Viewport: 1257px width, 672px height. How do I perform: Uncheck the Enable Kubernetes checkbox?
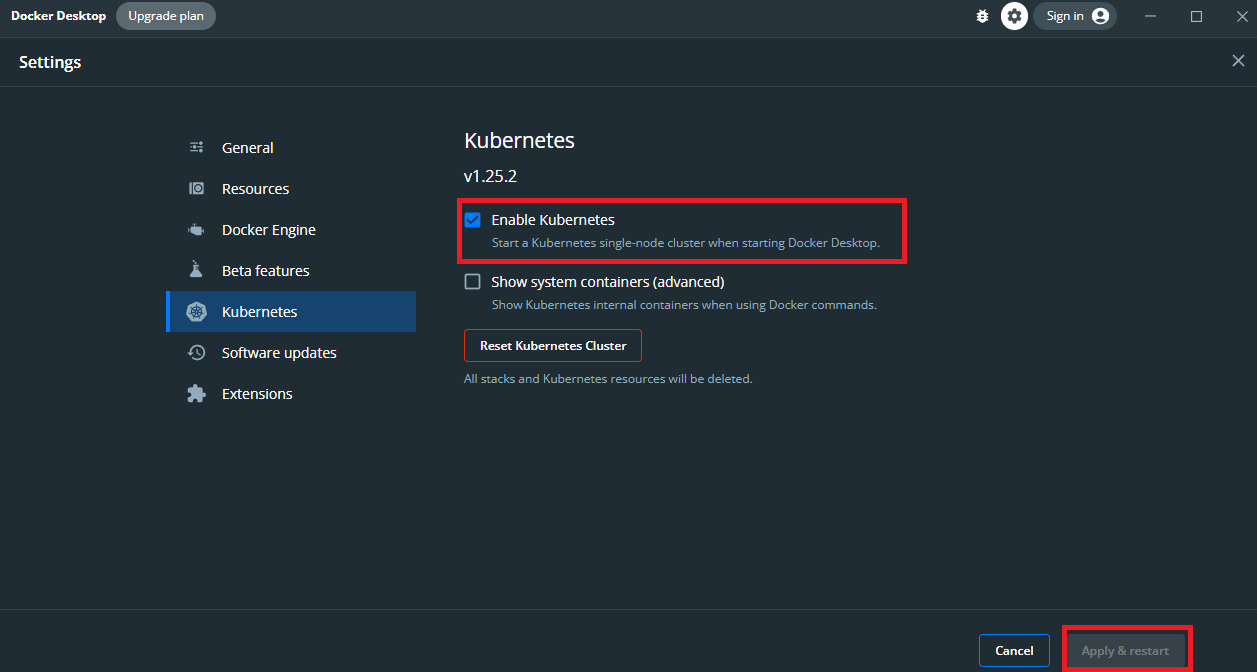tap(473, 220)
